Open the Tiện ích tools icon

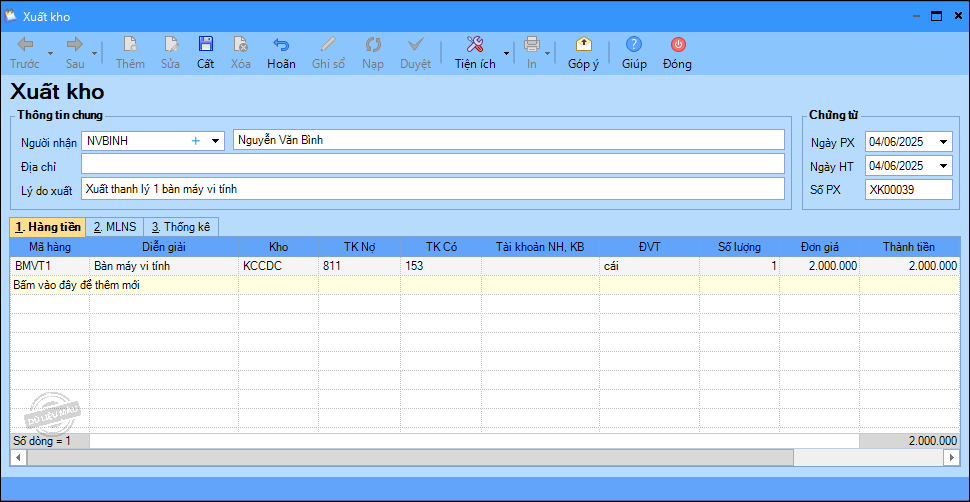coord(475,45)
